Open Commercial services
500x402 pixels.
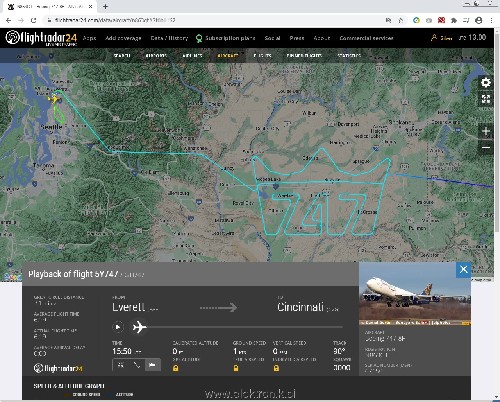click(366, 38)
